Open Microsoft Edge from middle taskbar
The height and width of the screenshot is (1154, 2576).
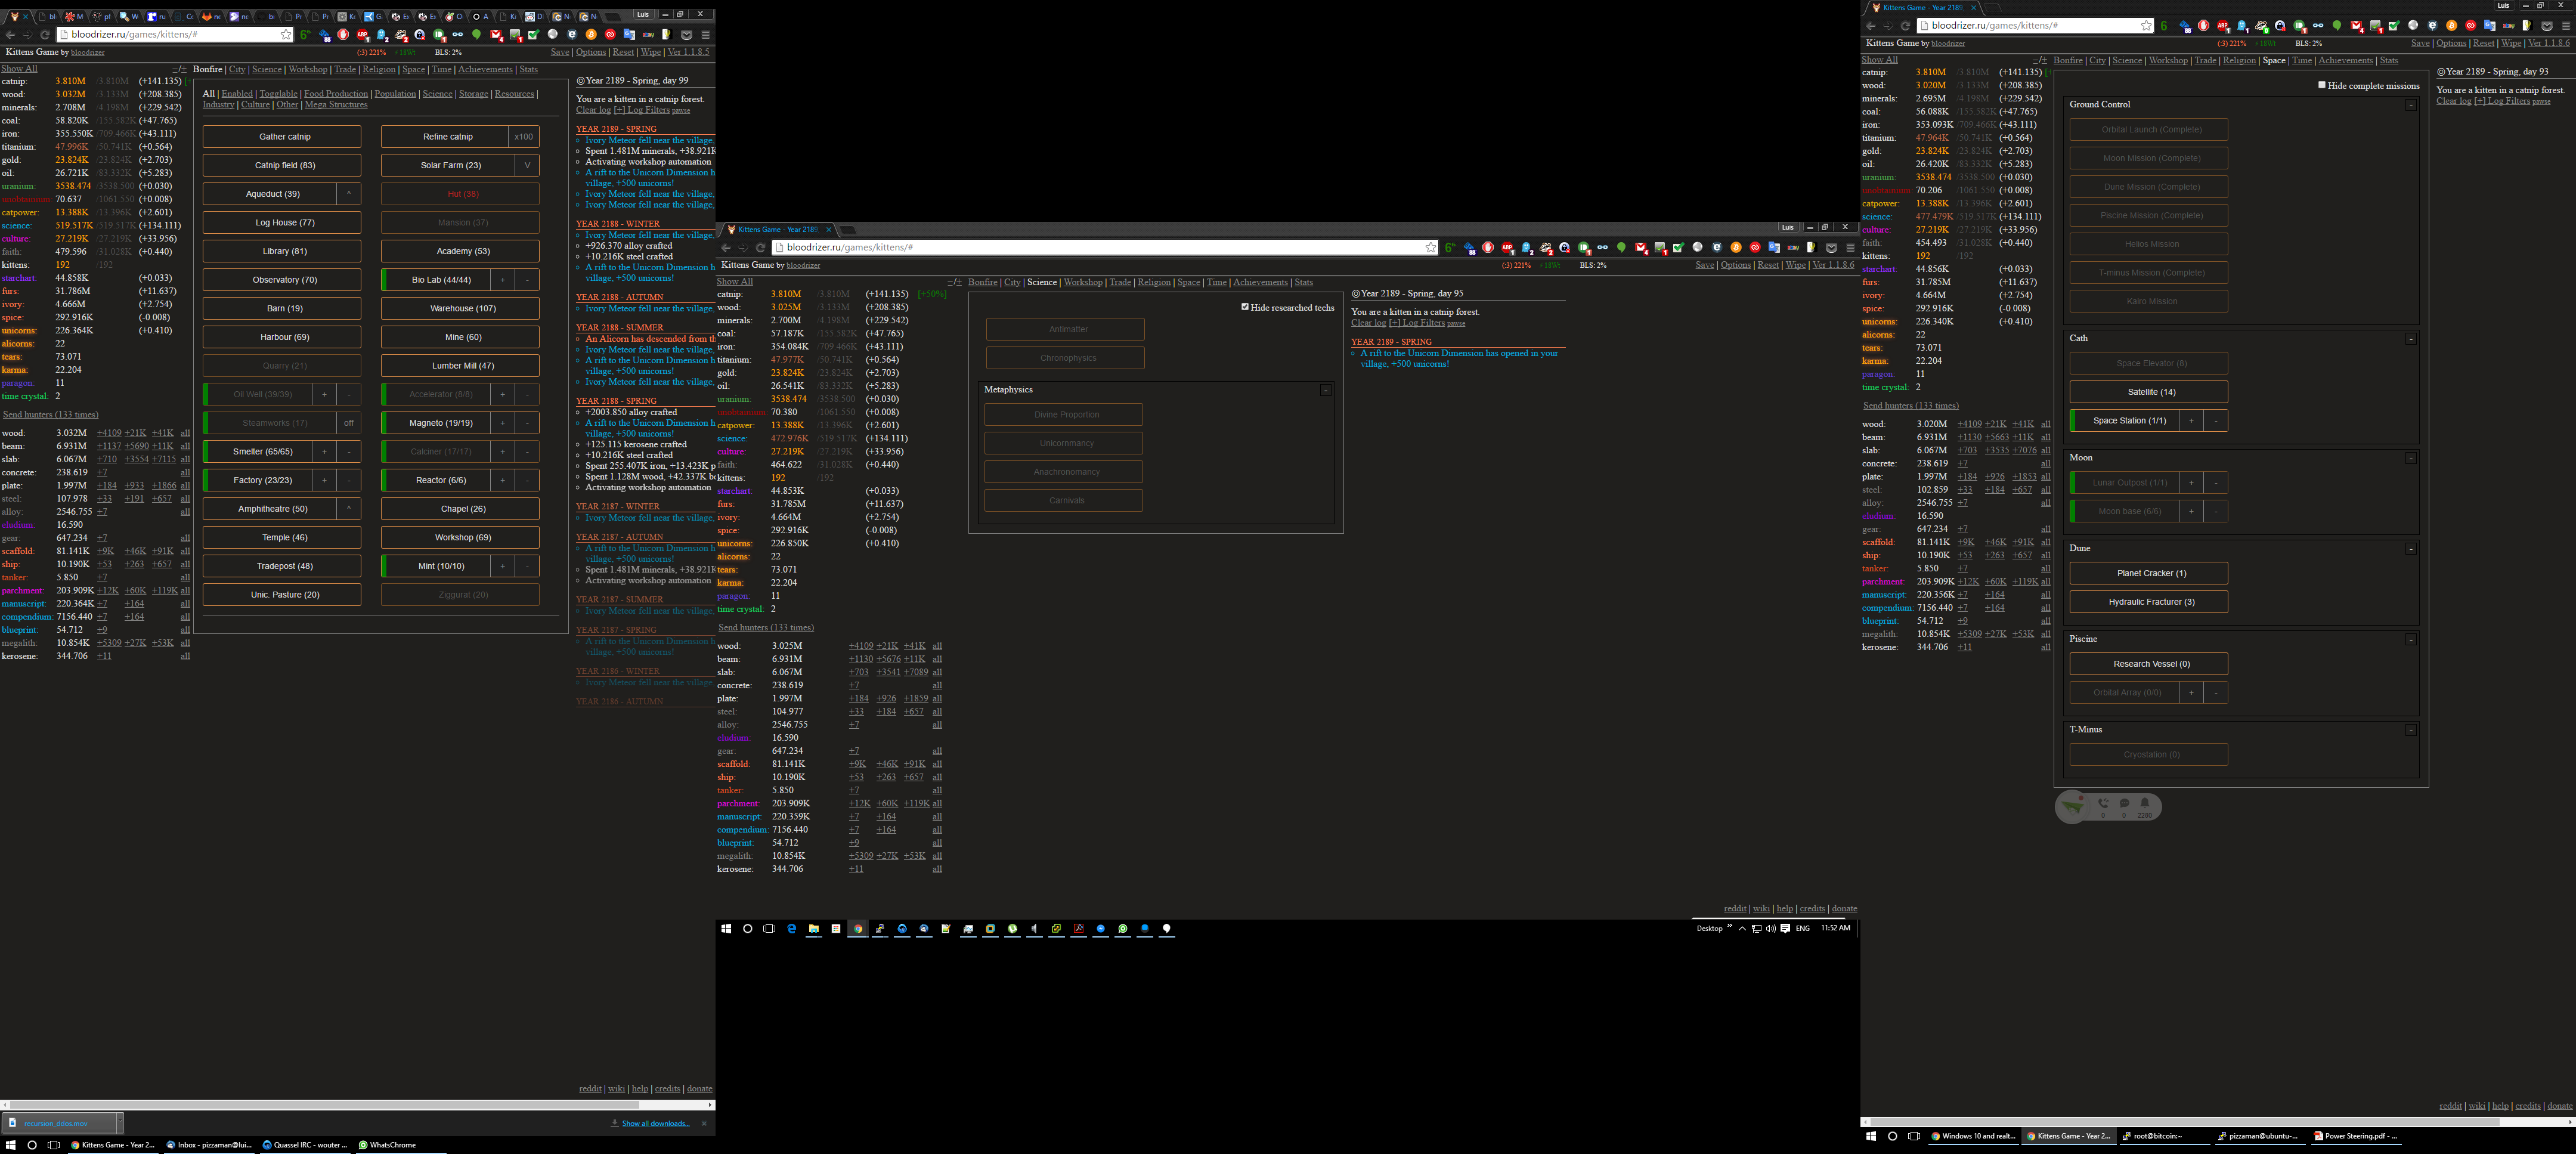792,929
